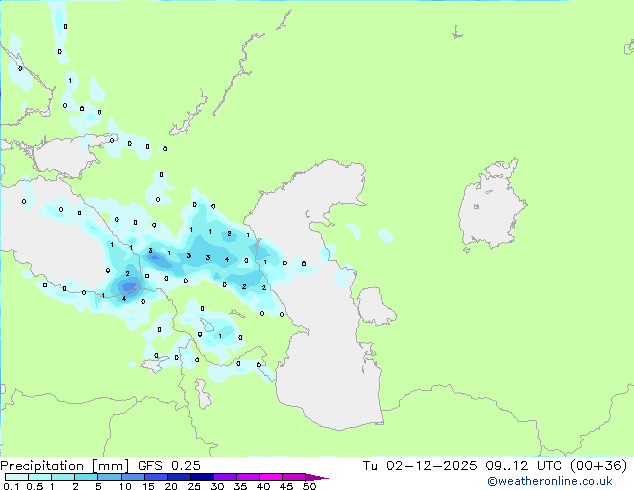Pick the 35–40 mm legend swatch
Image resolution: width=634 pixels, height=490 pixels.
(248, 477)
